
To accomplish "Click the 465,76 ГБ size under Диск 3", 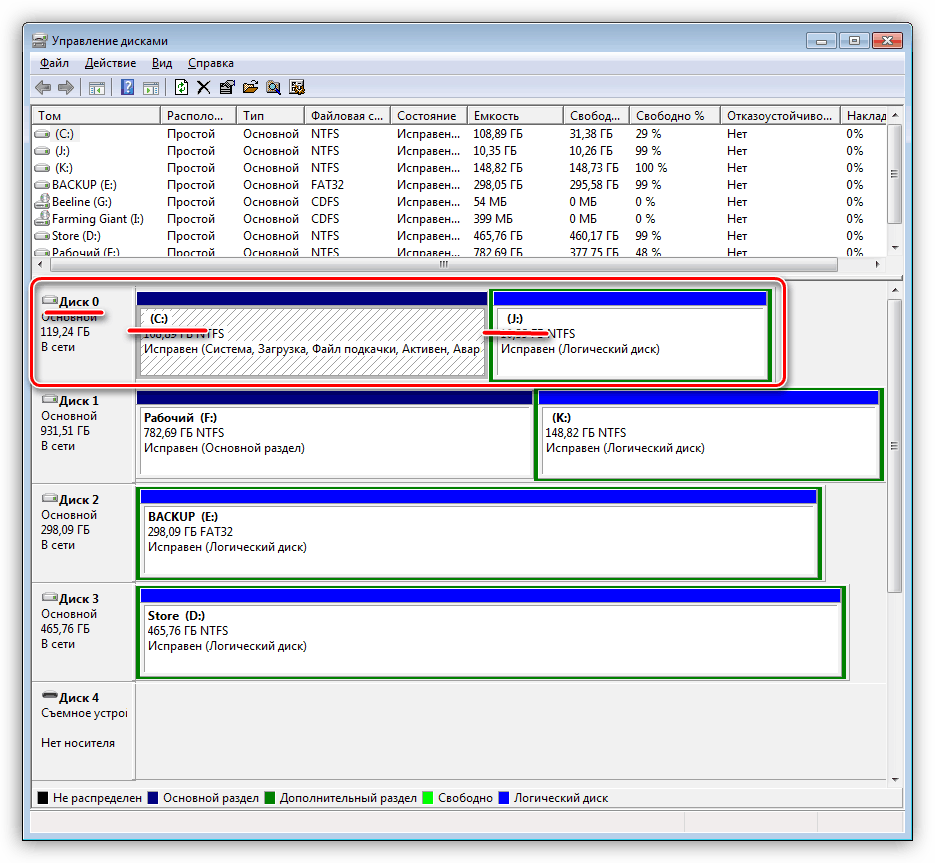I will tap(66, 629).
